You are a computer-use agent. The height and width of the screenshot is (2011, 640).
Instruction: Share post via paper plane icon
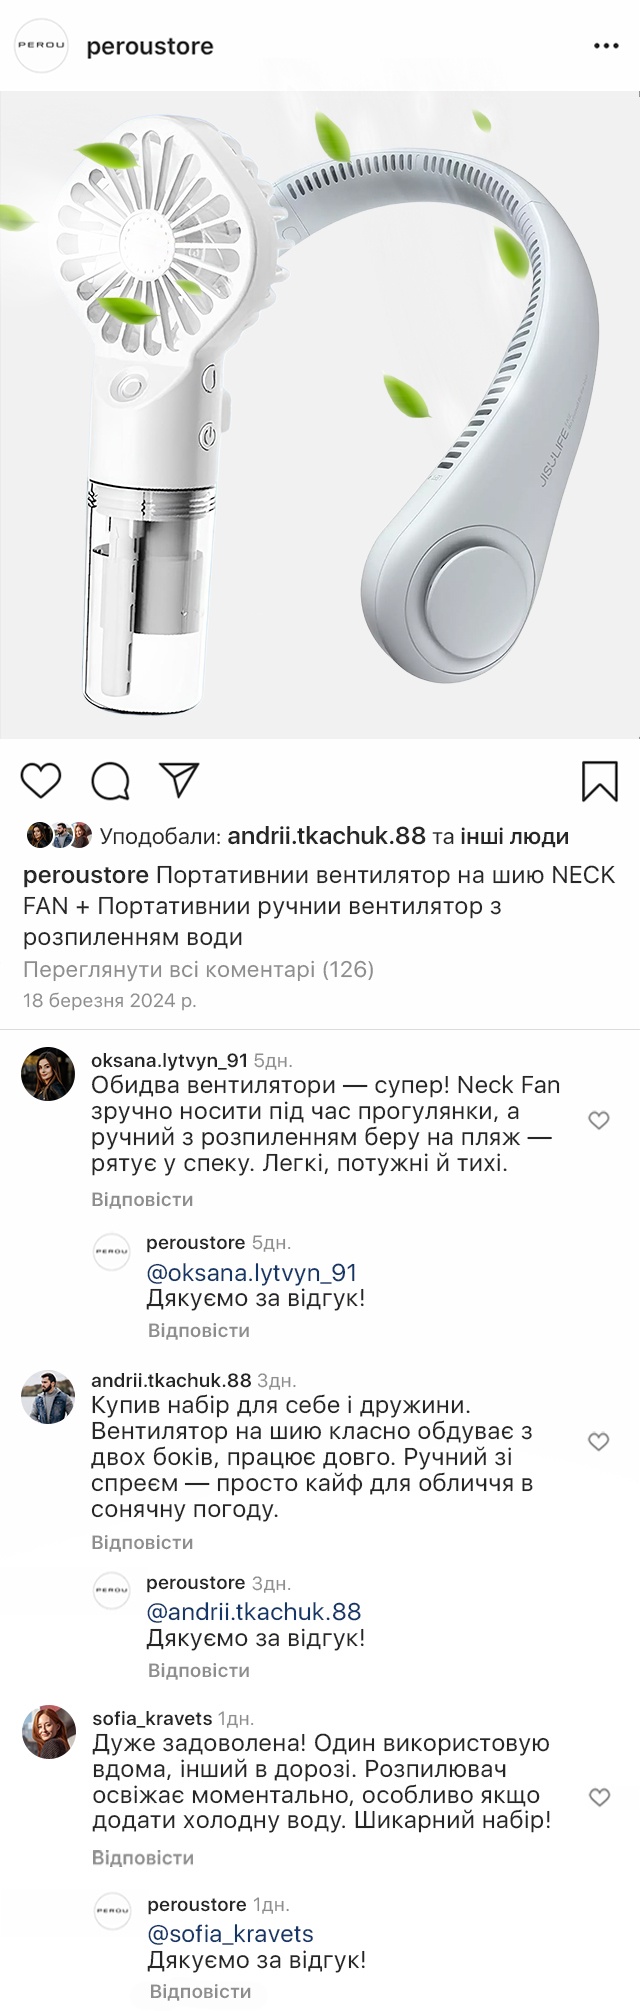tap(180, 781)
